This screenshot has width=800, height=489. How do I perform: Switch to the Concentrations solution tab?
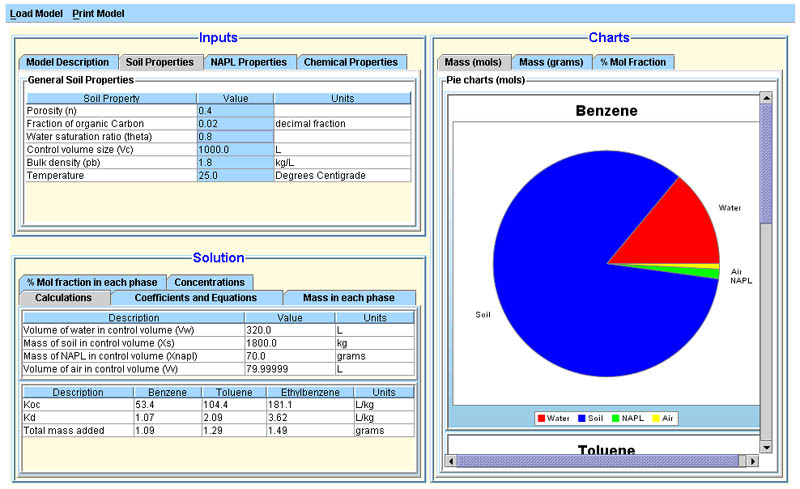pyautogui.click(x=210, y=282)
